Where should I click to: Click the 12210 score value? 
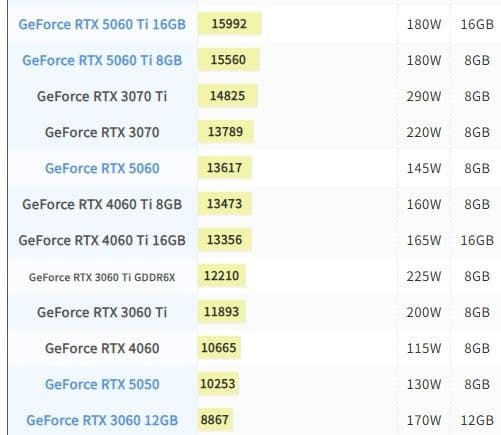pyautogui.click(x=221, y=276)
